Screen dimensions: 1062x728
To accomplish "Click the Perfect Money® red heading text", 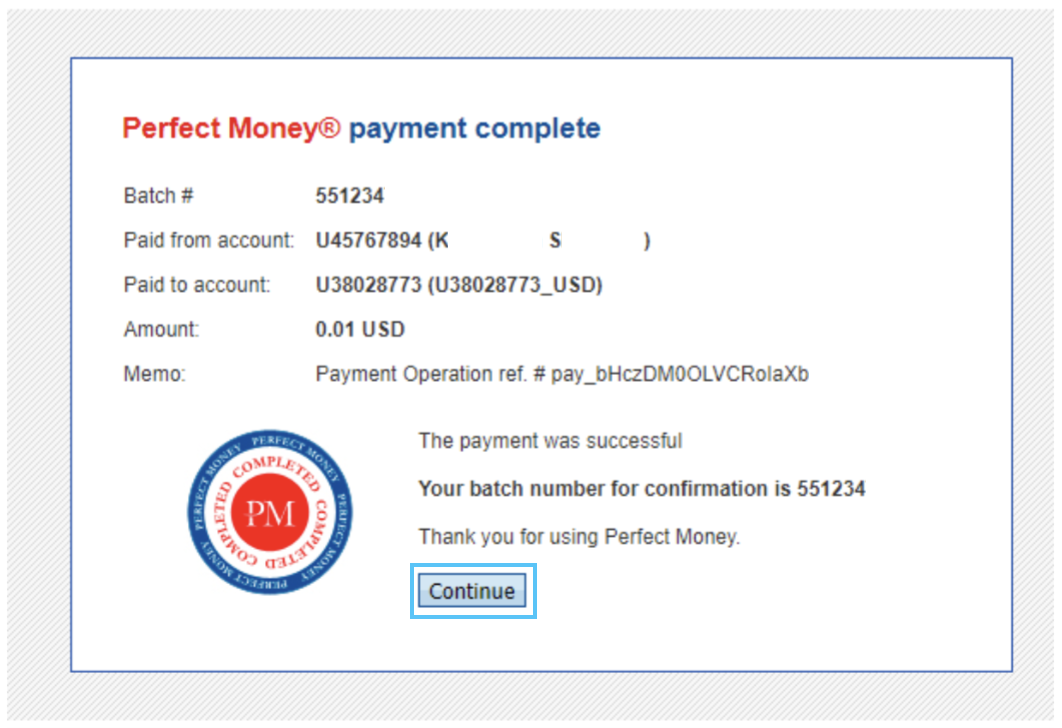I will click(231, 128).
